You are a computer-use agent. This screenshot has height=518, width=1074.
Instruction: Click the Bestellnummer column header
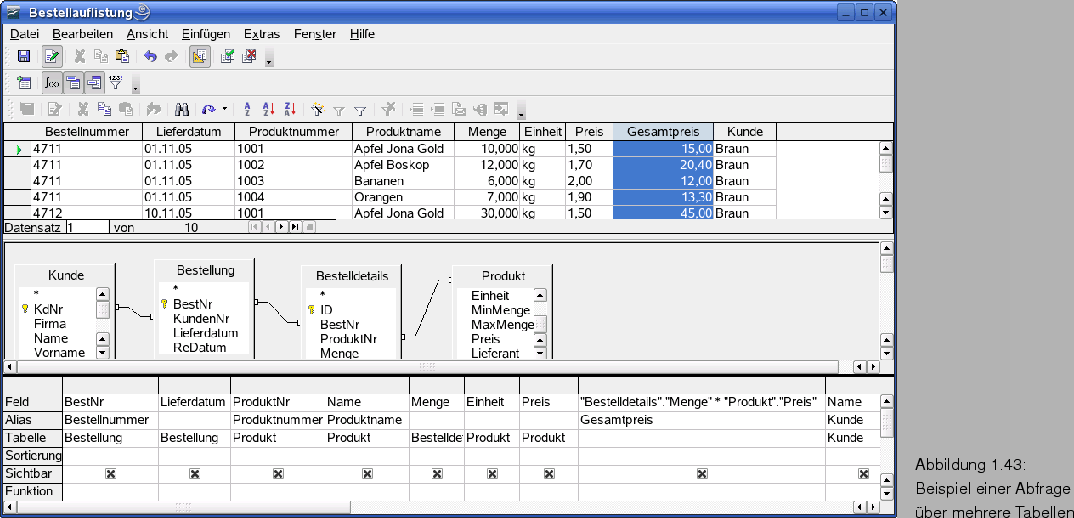pos(87,132)
